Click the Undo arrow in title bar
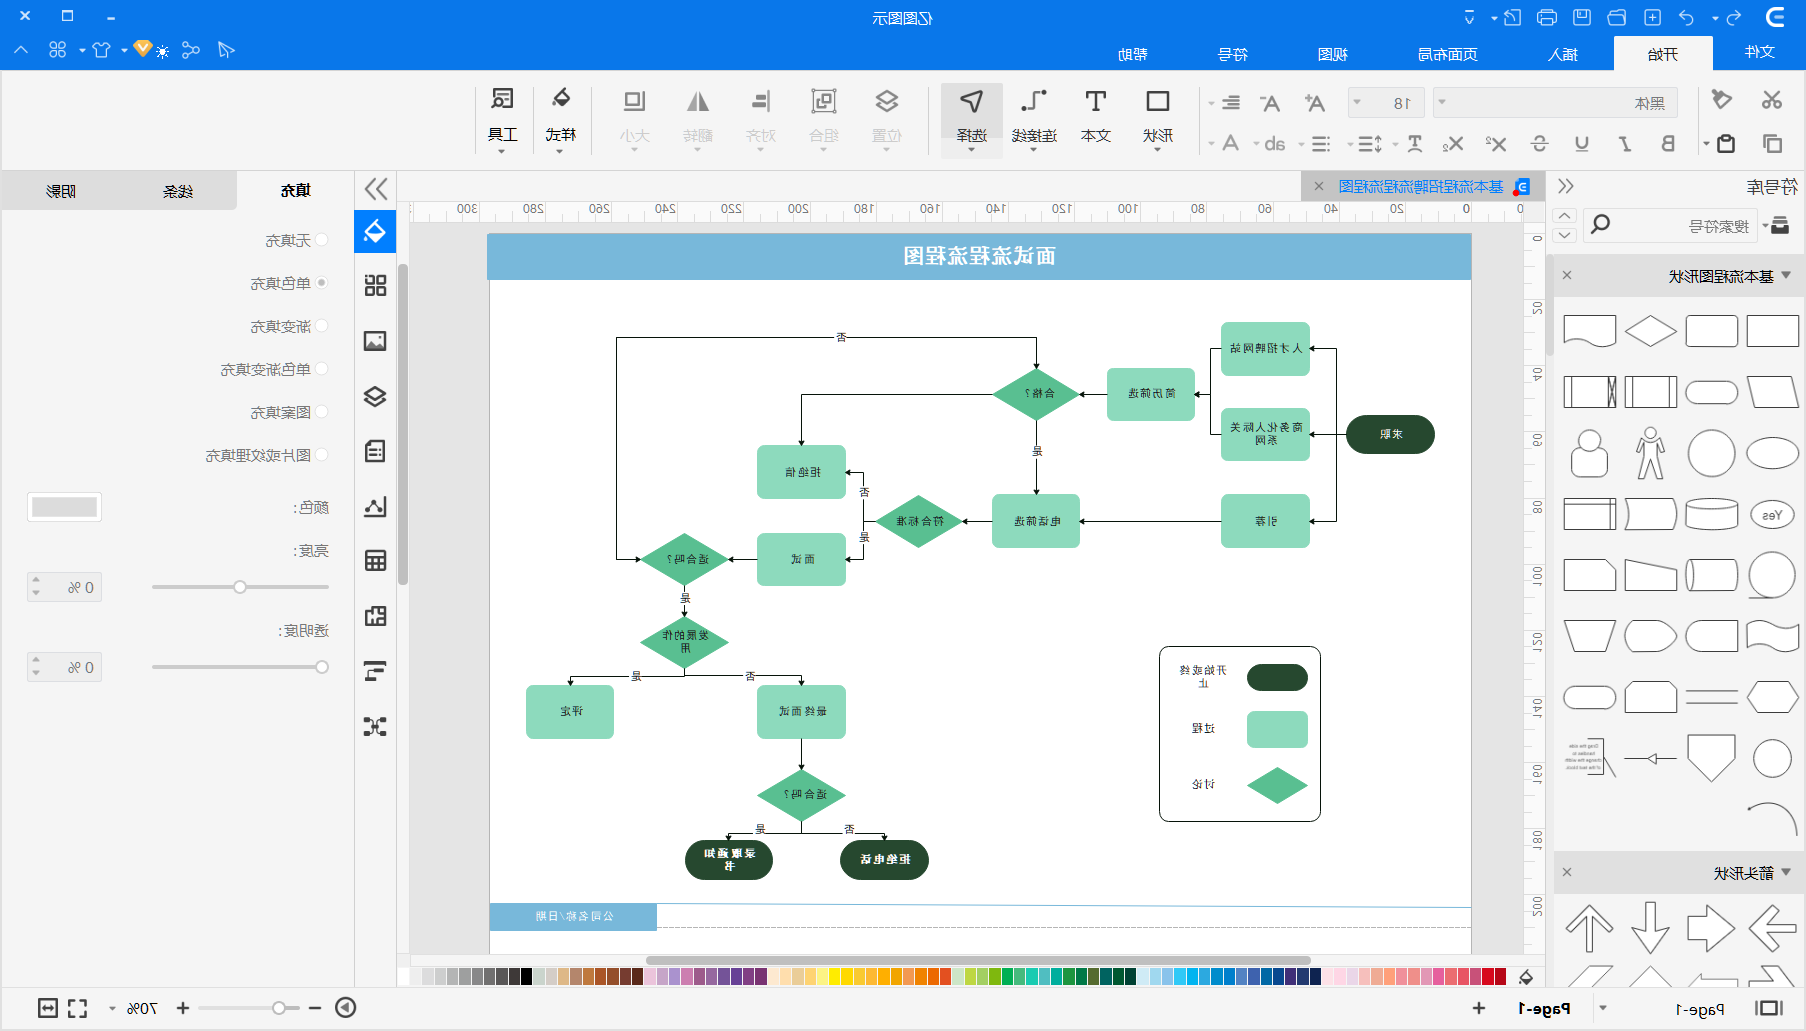 pos(1687,17)
